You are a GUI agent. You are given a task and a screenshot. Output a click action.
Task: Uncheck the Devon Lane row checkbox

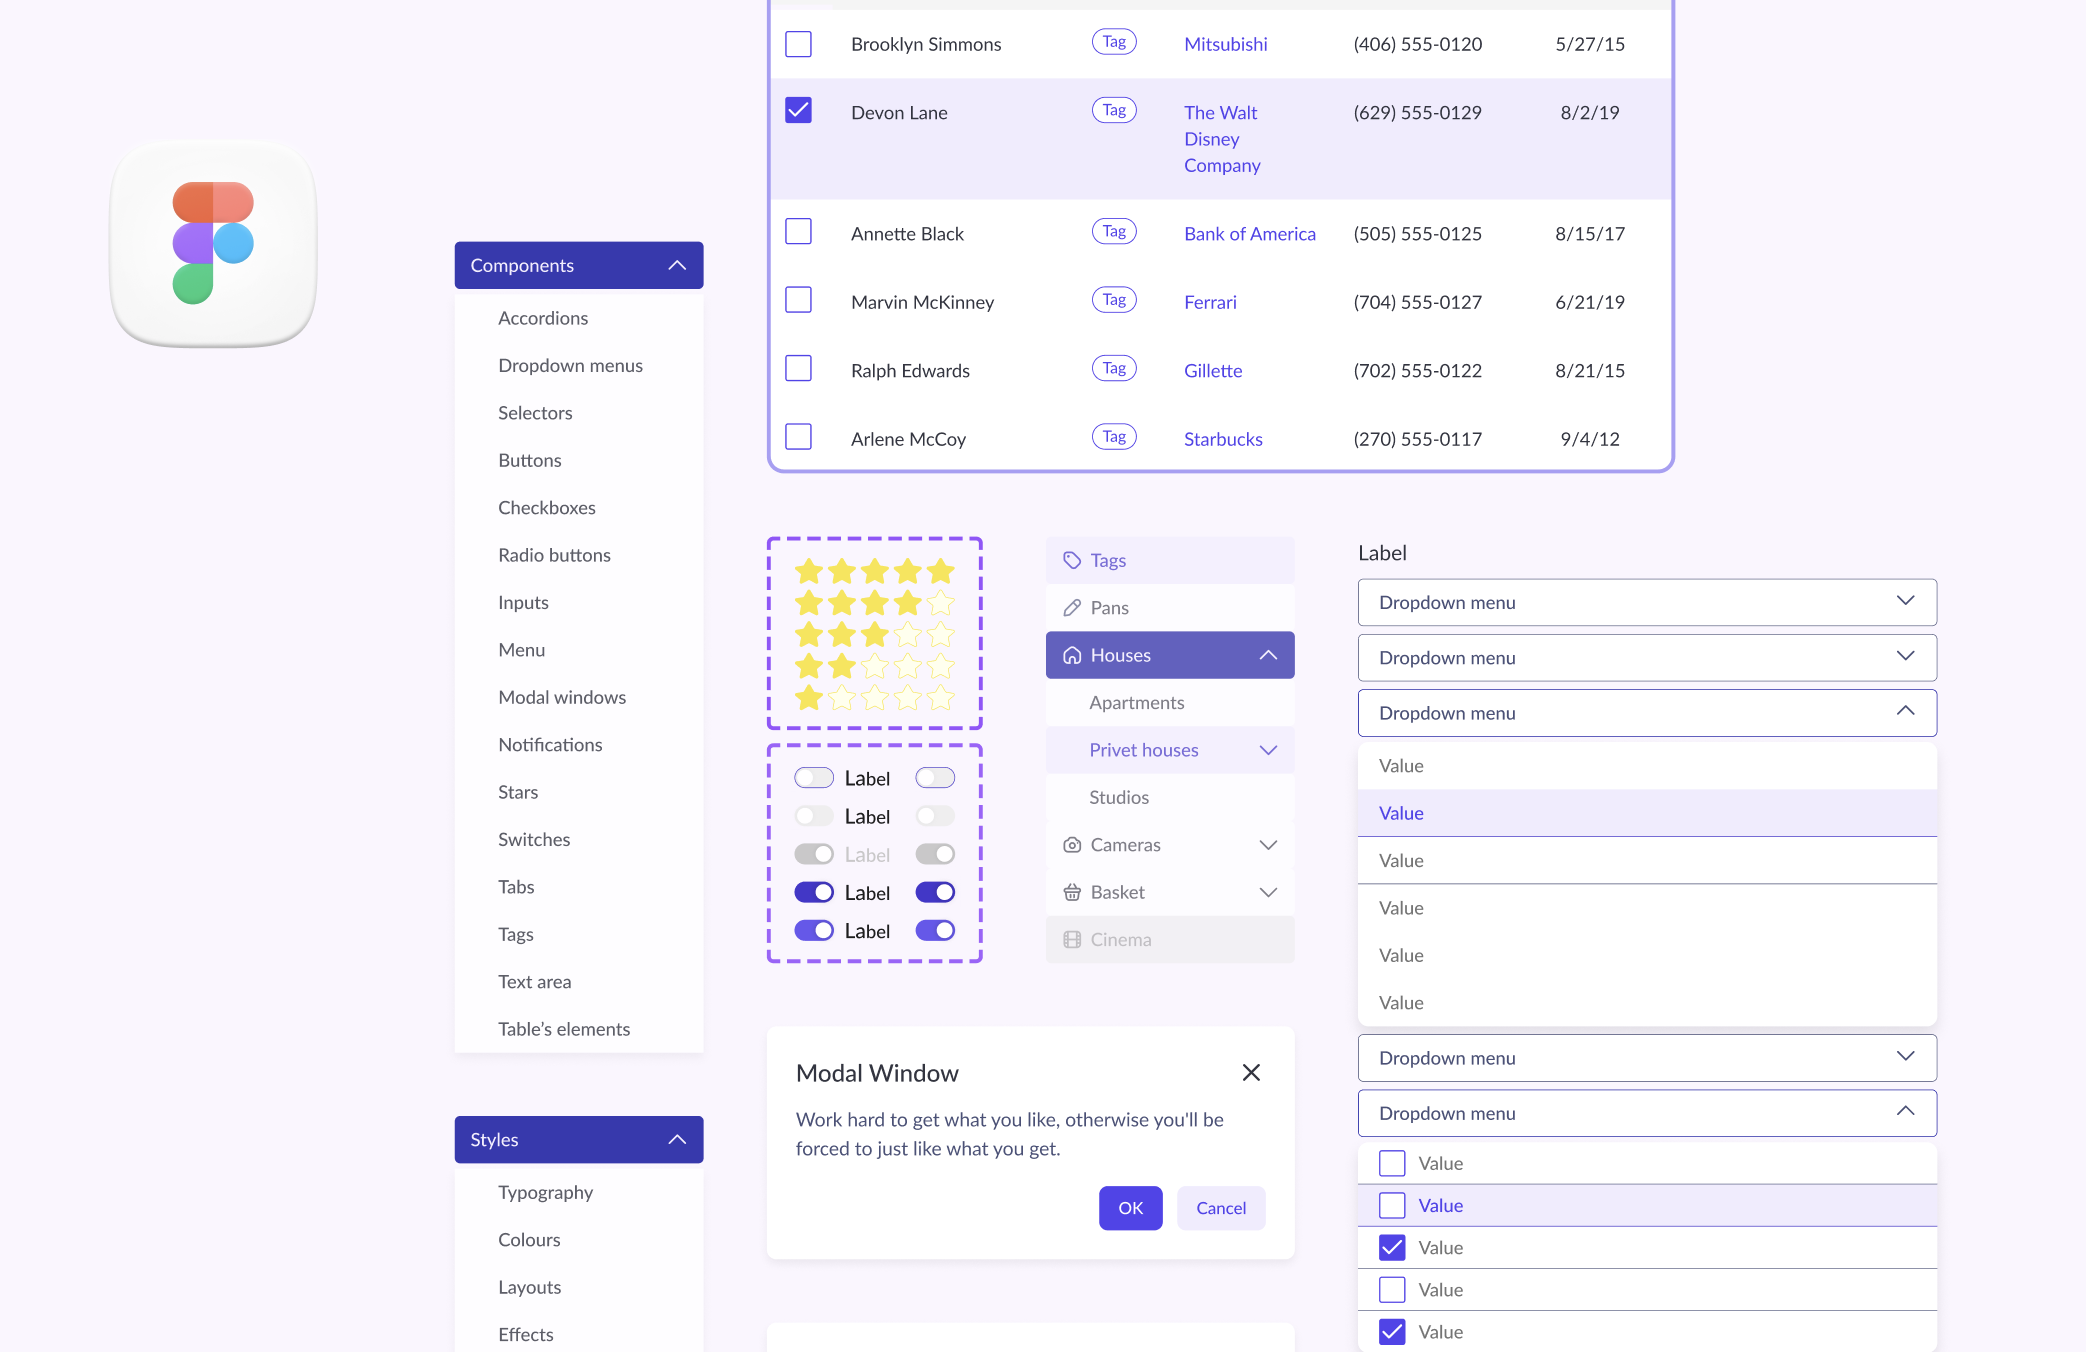point(798,111)
